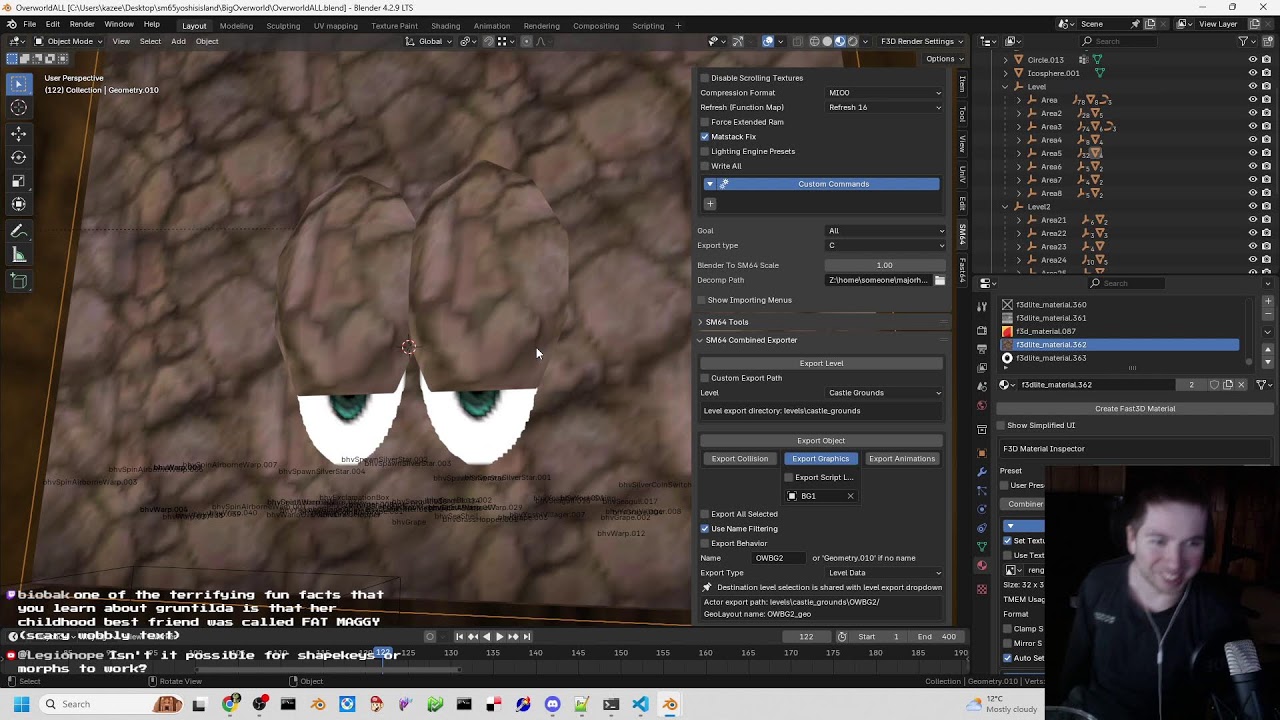Click the Add Cube tool icon
The width and height of the screenshot is (1280, 720).
[19, 282]
